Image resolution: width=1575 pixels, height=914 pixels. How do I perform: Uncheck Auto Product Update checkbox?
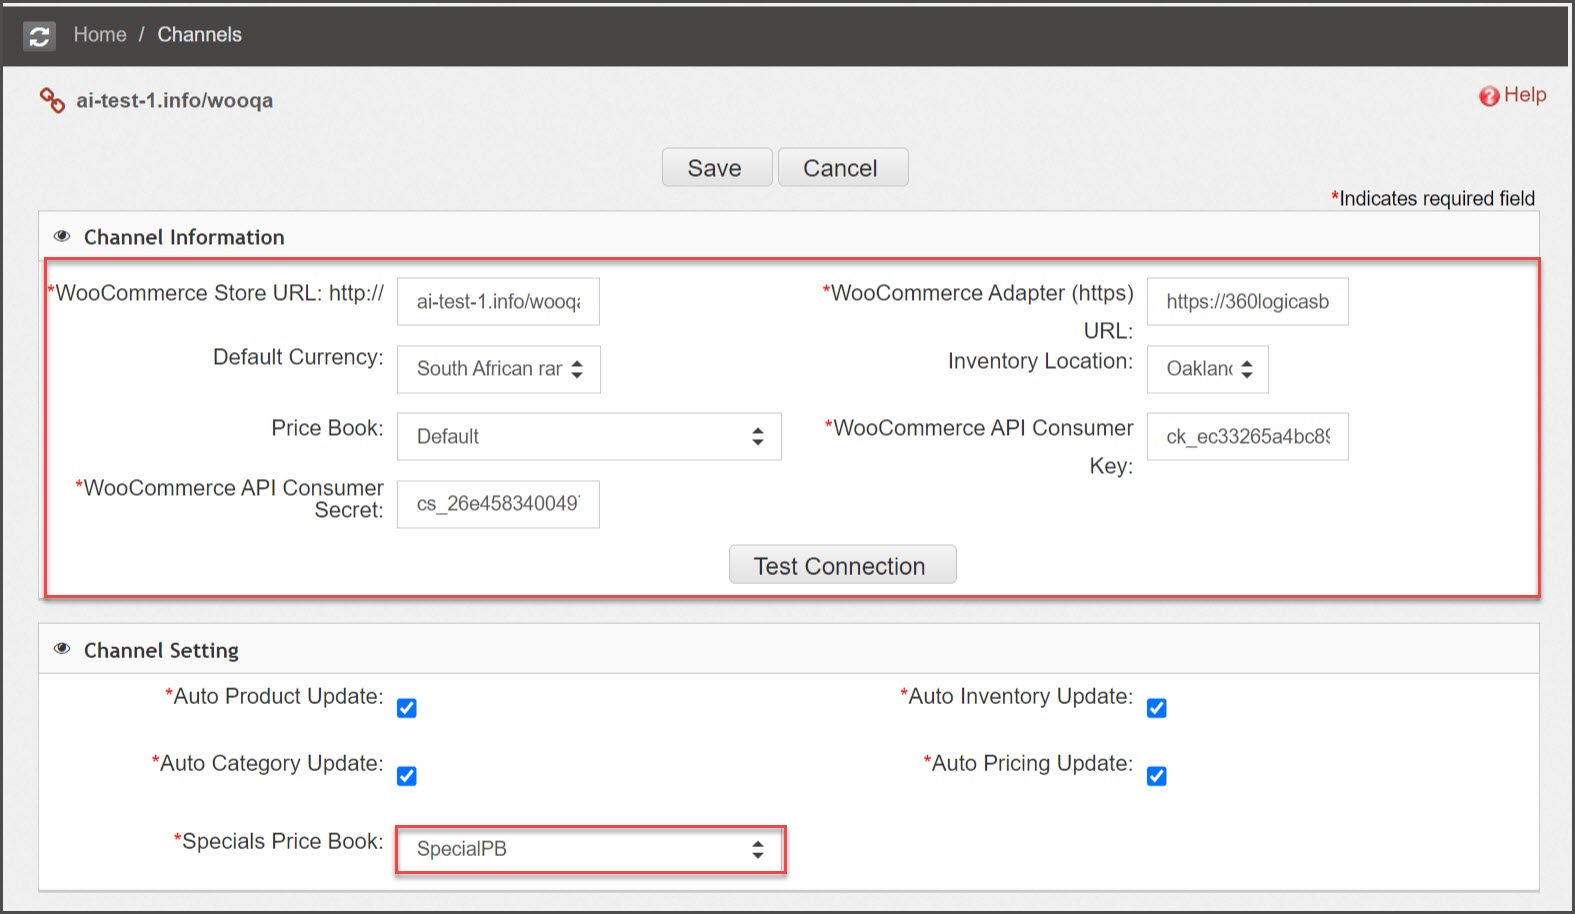pos(407,708)
